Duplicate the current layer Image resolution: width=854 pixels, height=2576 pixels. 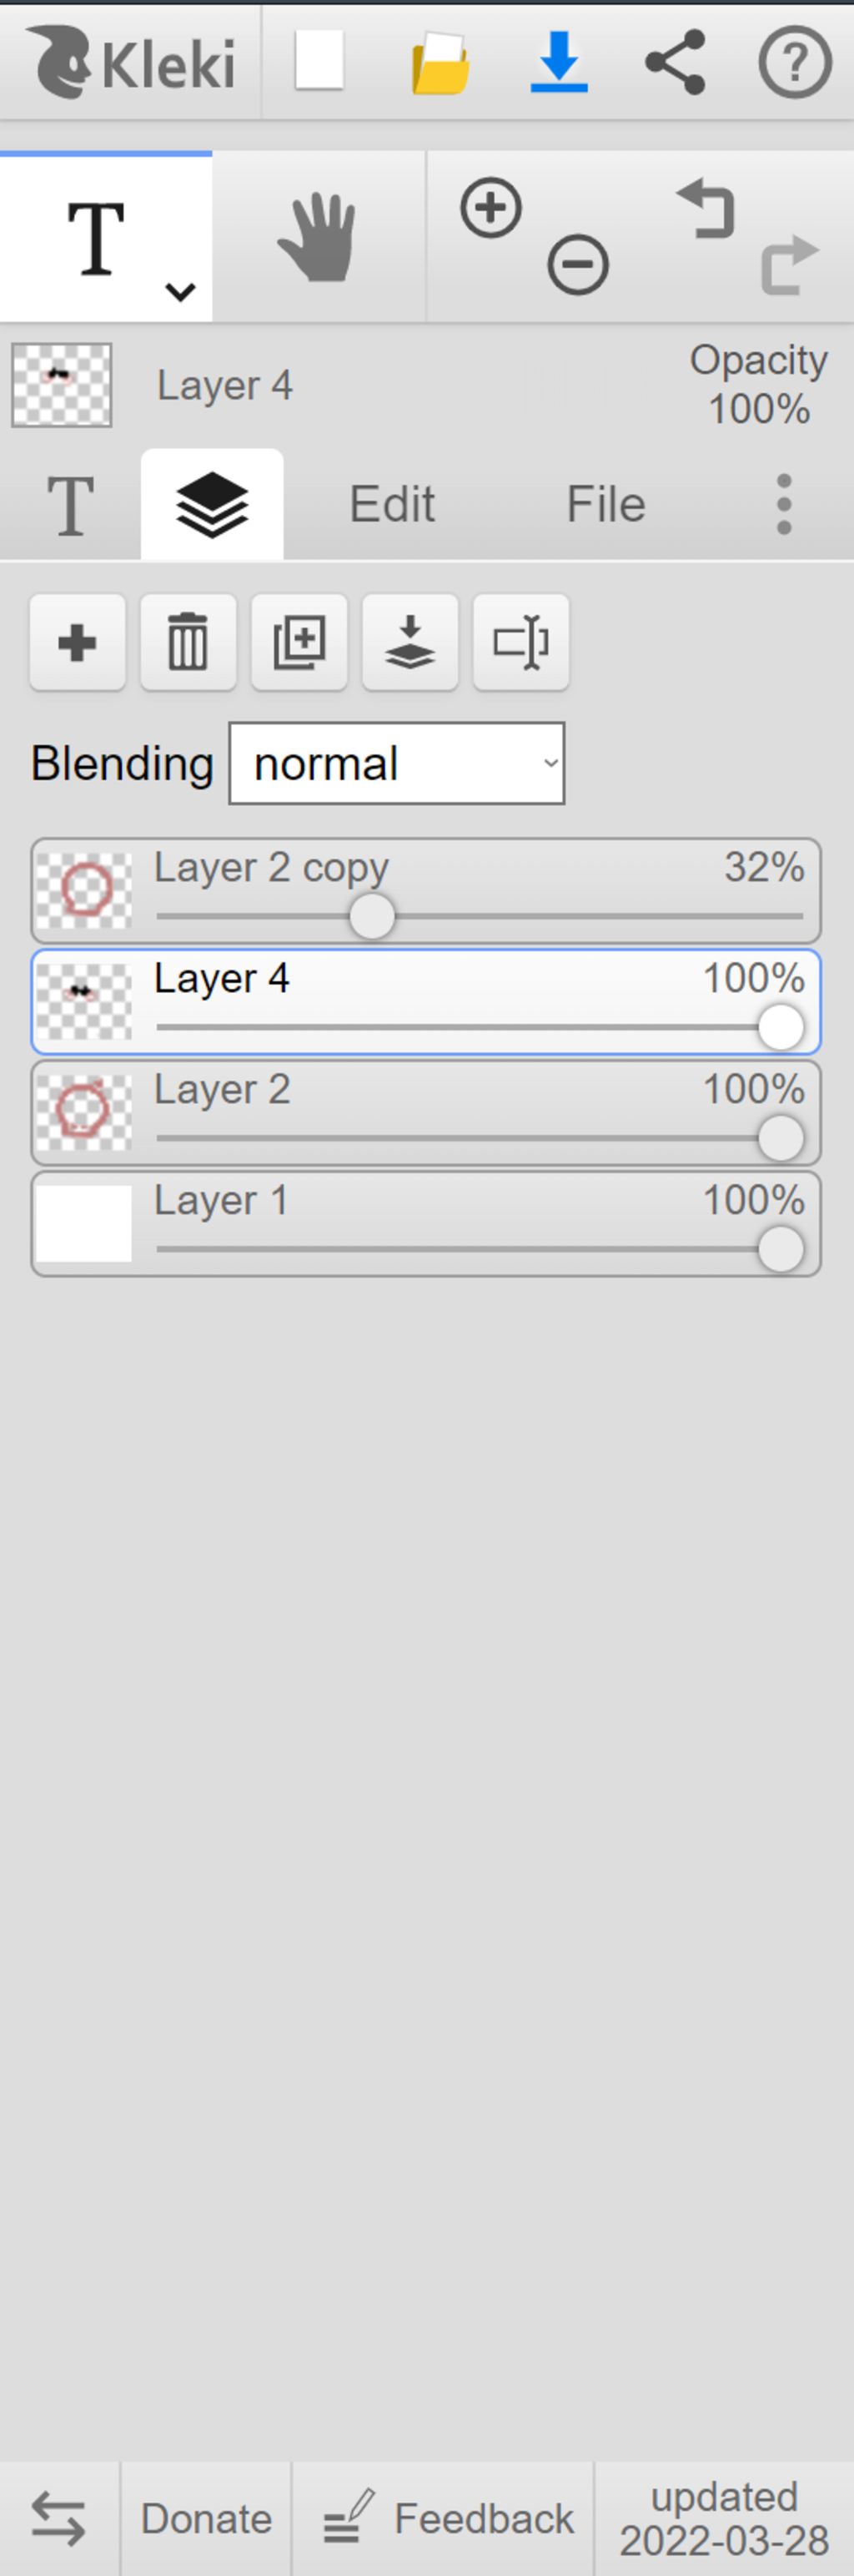click(299, 642)
